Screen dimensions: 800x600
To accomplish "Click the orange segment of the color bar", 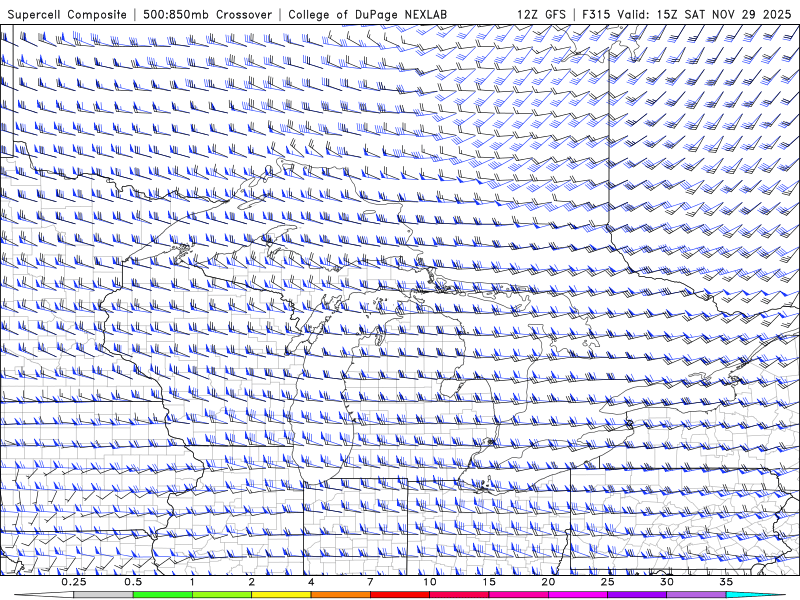I will (x=340, y=595).
